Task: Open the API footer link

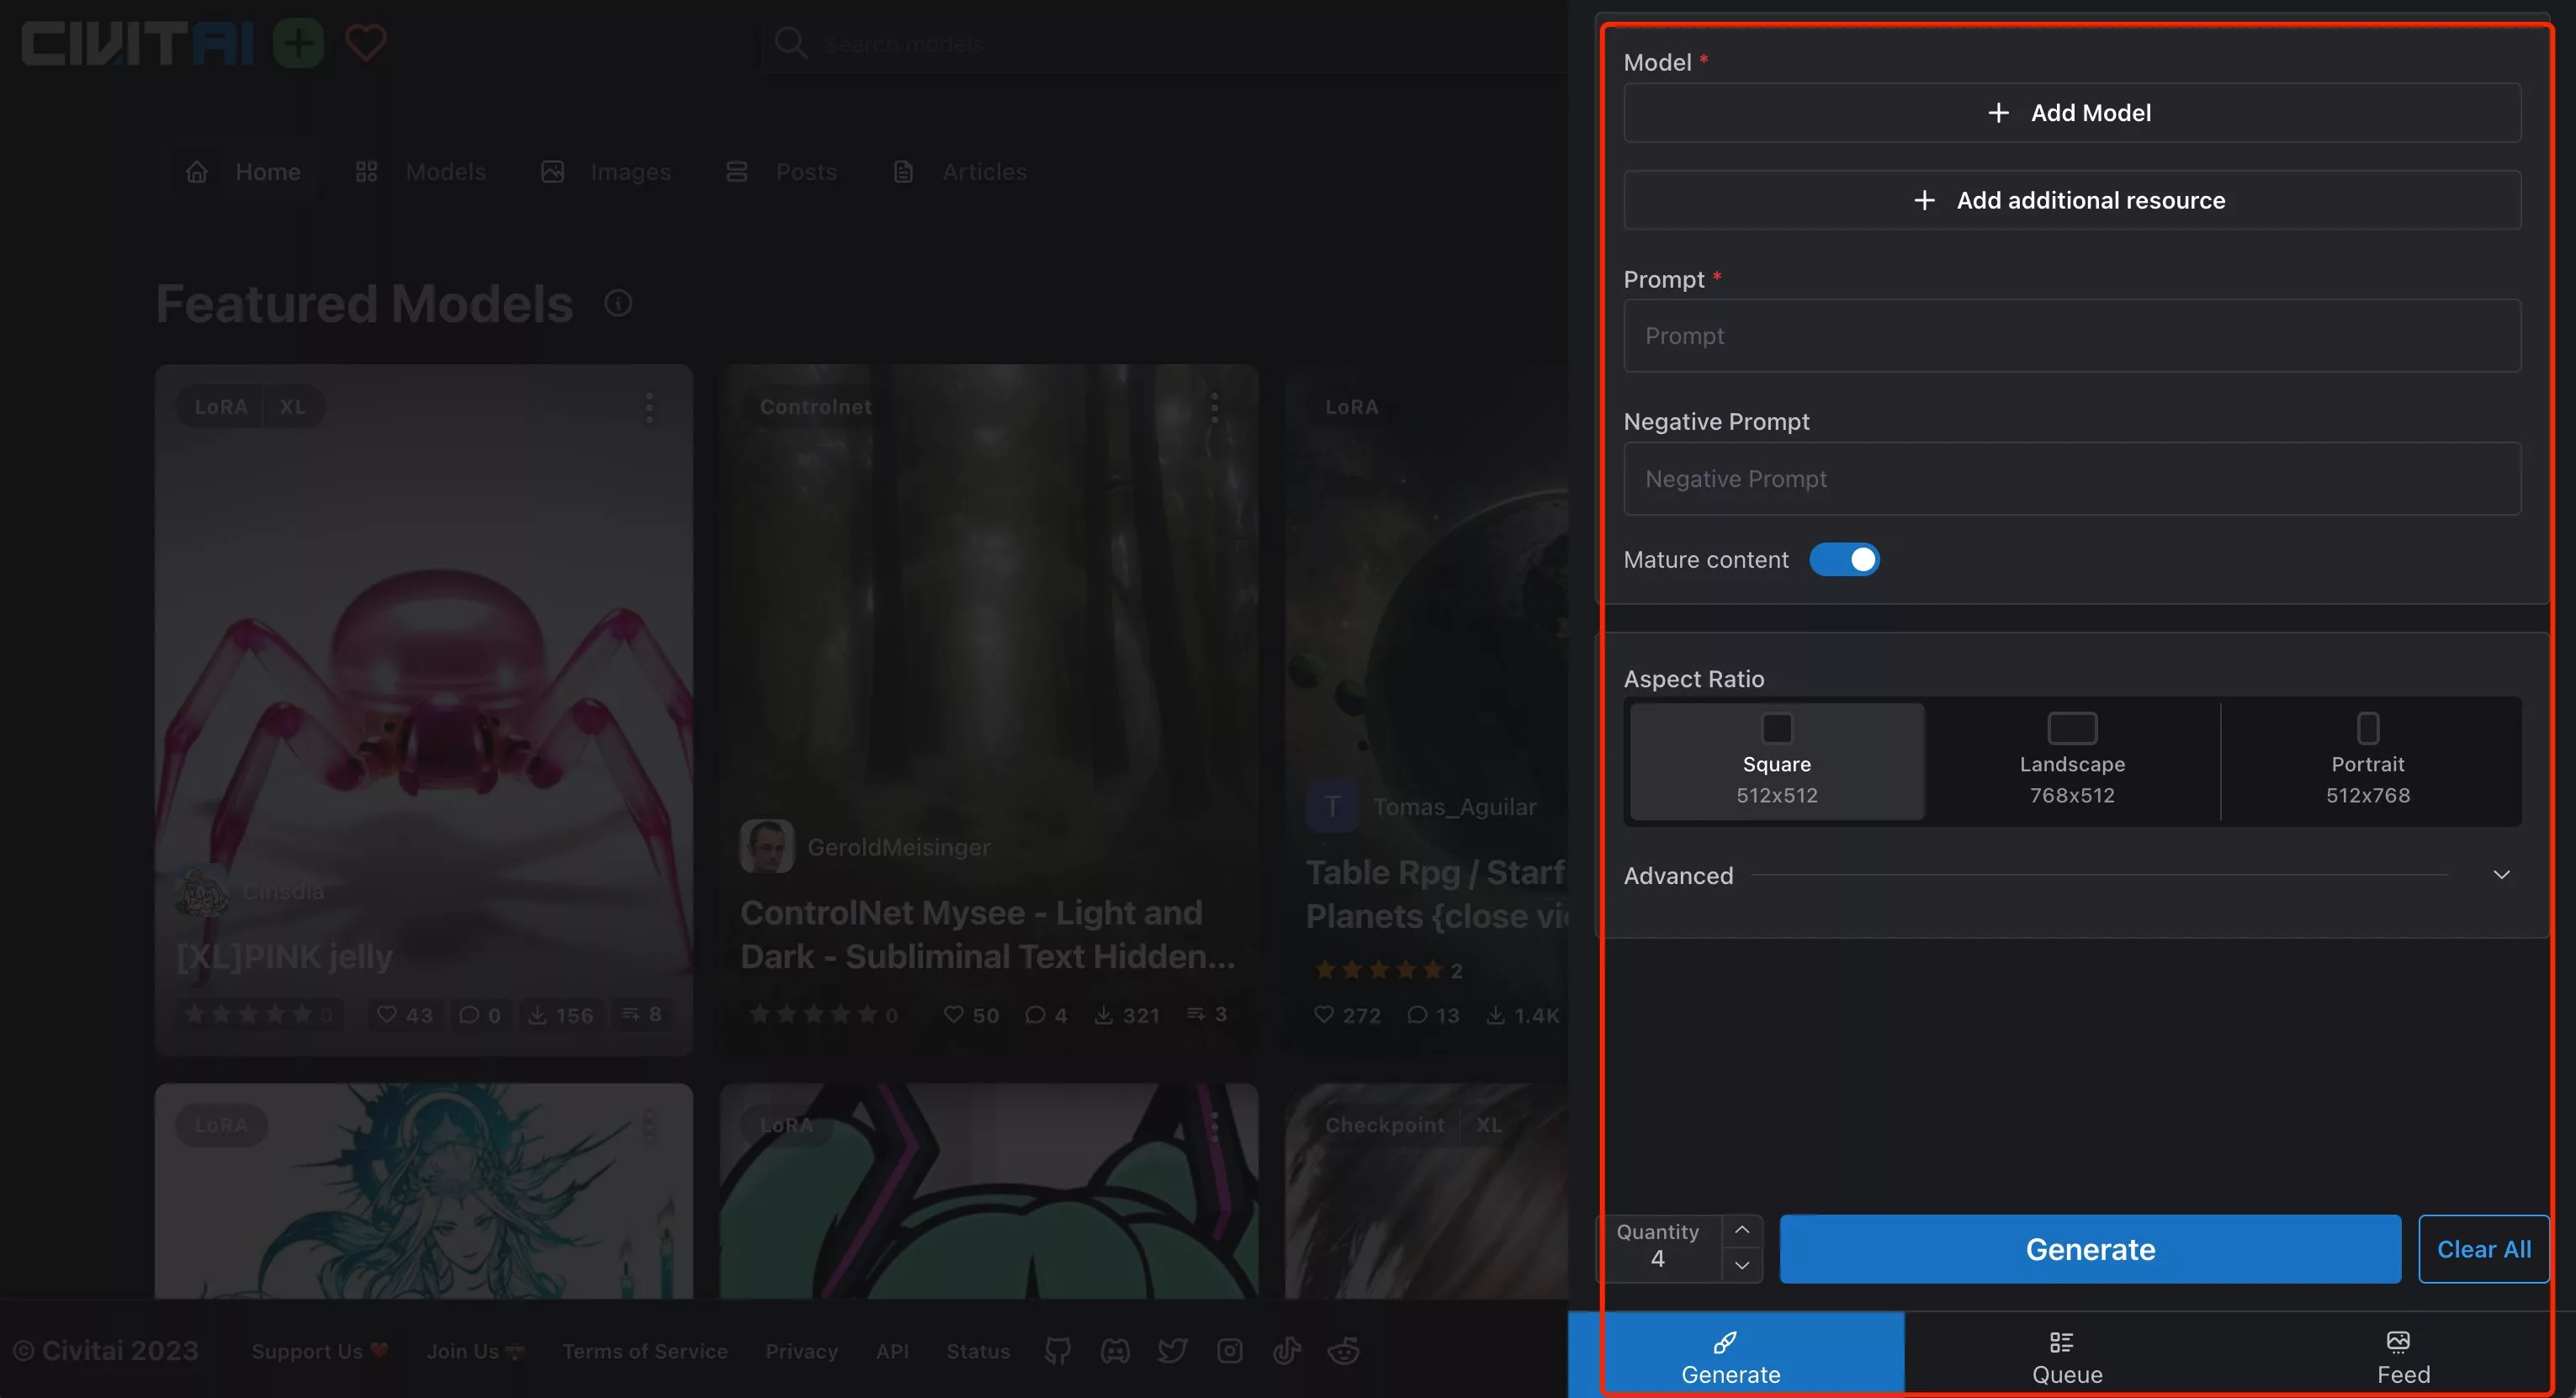Action: (892, 1351)
